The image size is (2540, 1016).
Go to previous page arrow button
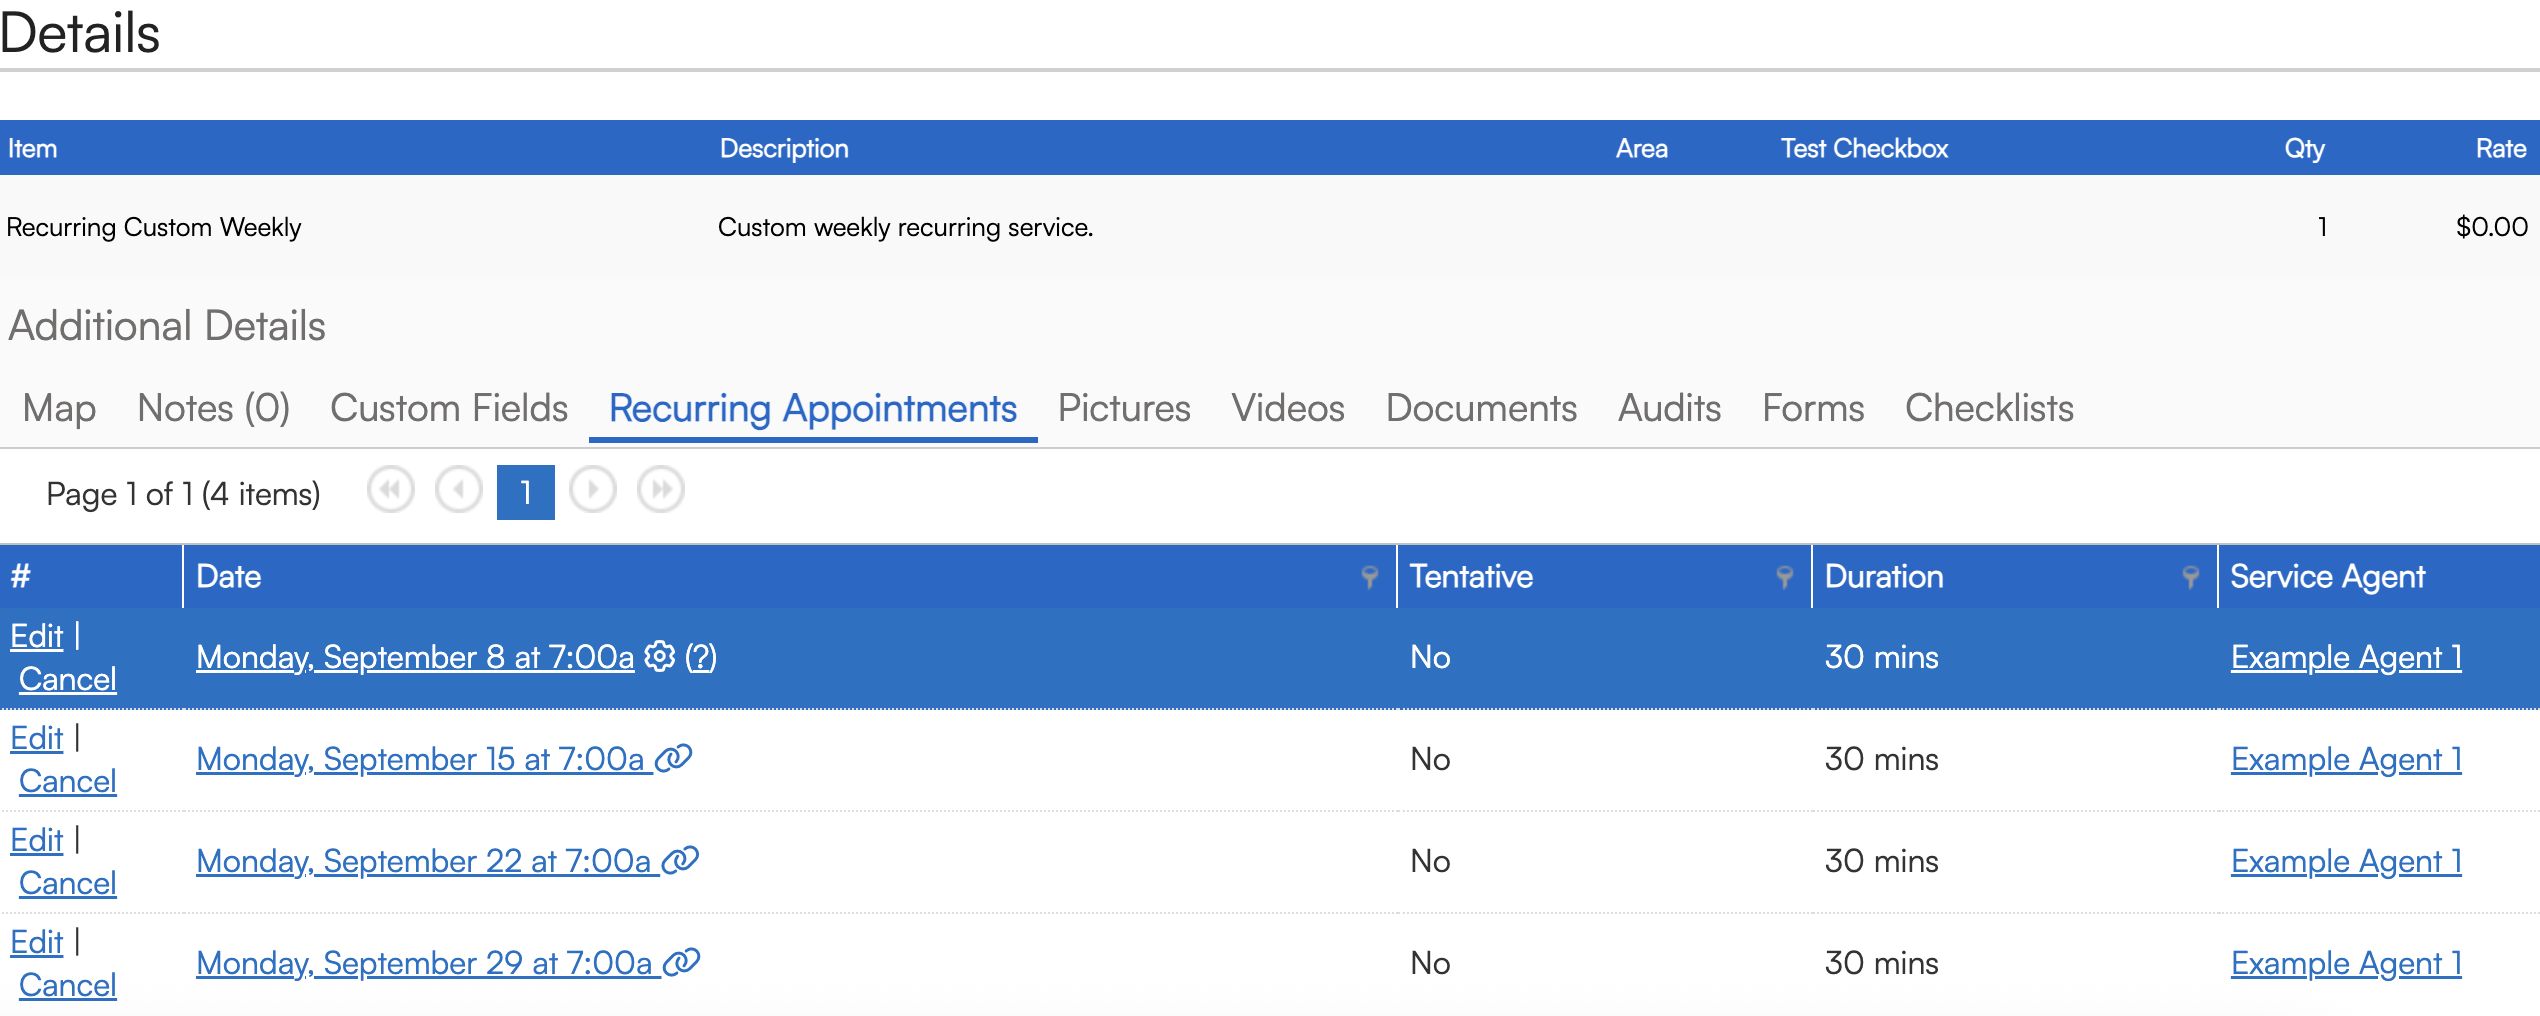click(x=459, y=491)
